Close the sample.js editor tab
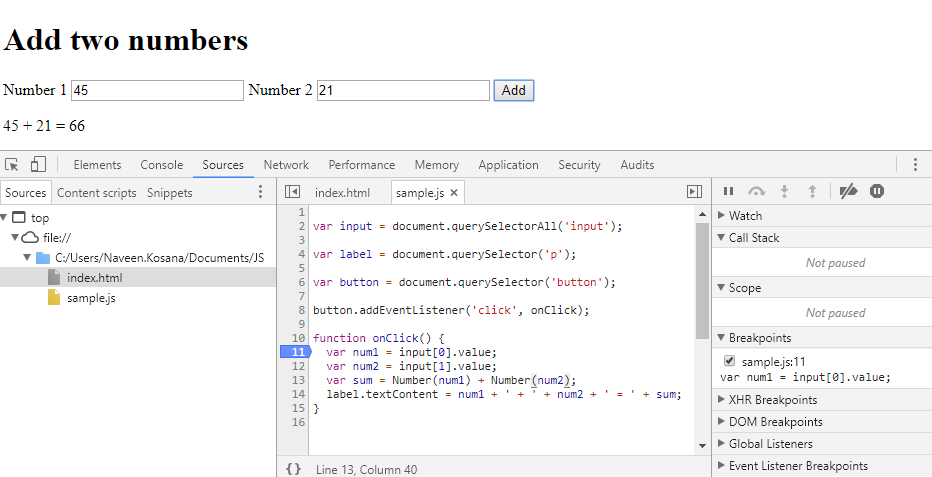932x477 pixels. pos(454,193)
